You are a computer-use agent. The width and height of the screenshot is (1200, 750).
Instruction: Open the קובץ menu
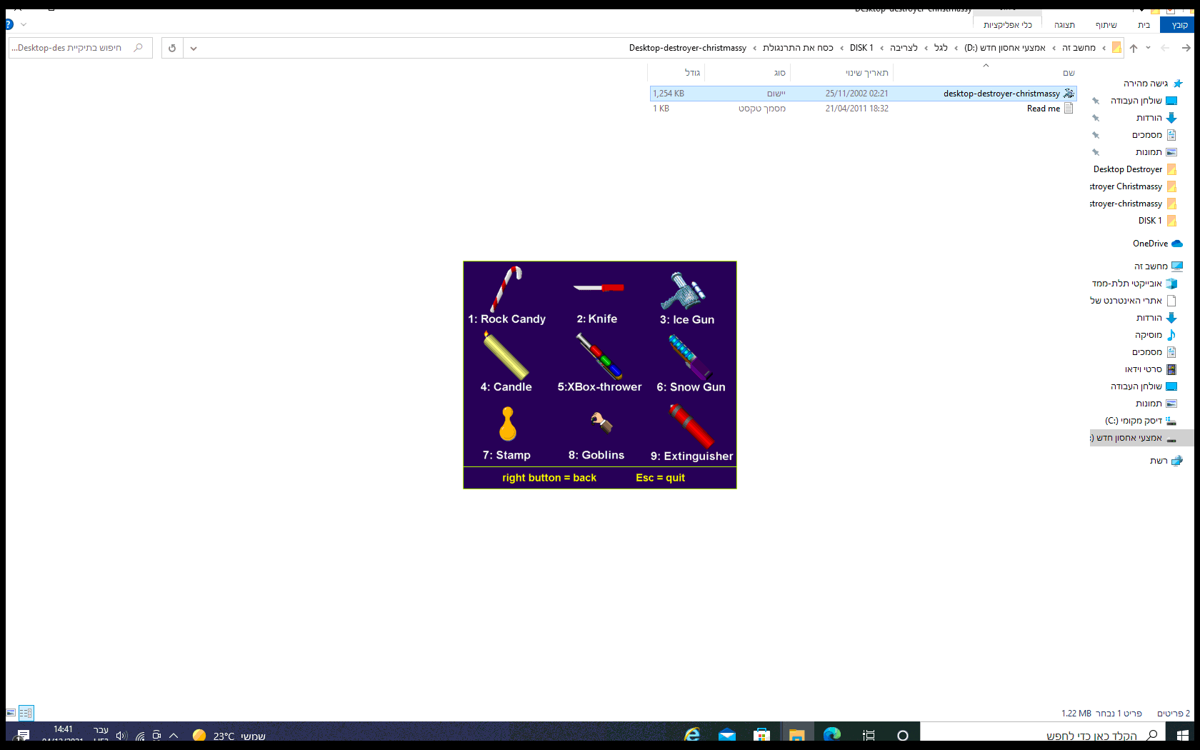1176,25
